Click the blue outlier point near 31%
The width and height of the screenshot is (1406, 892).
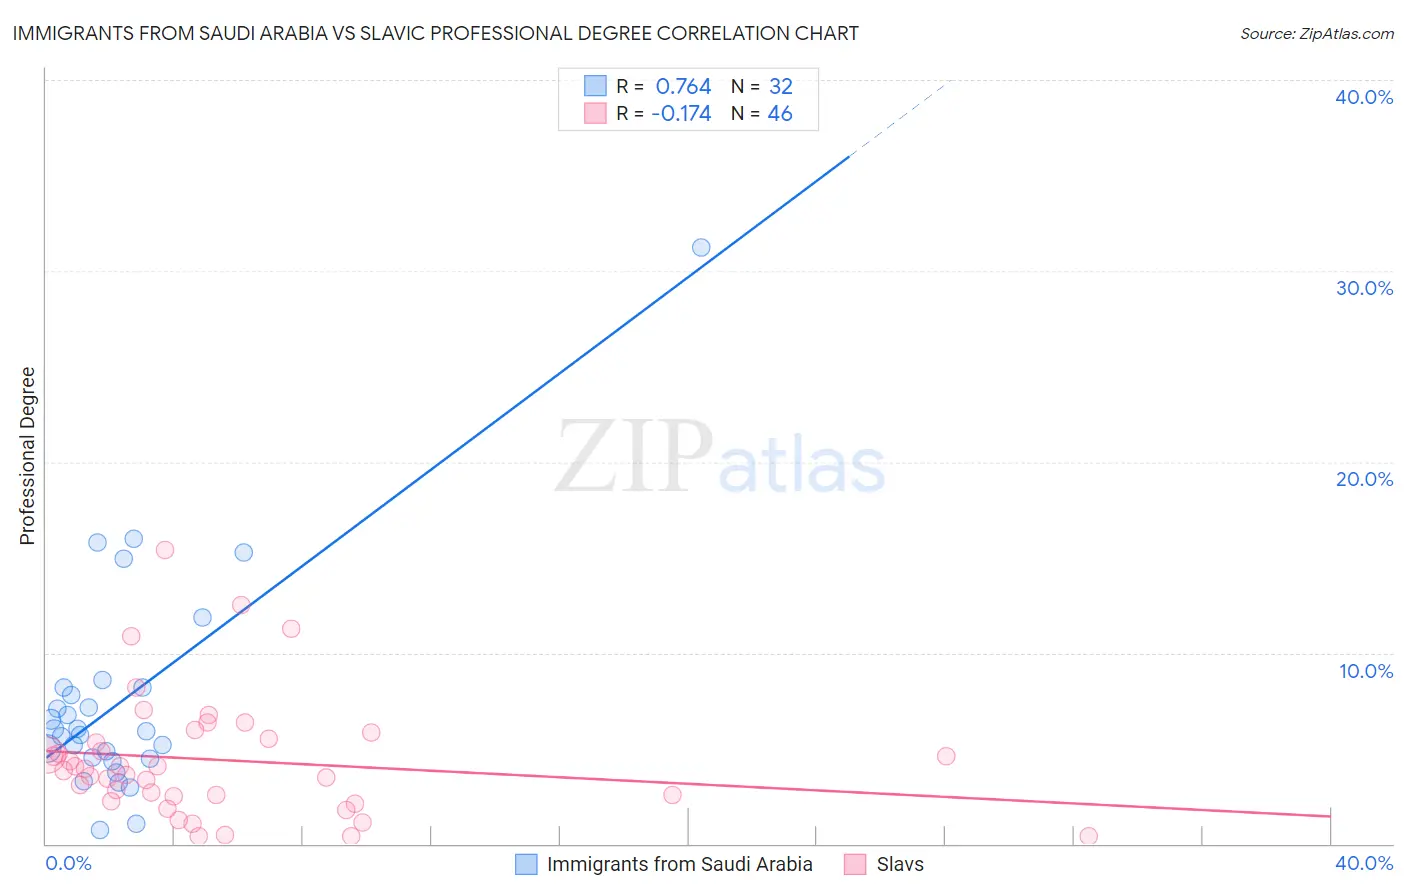tap(701, 247)
